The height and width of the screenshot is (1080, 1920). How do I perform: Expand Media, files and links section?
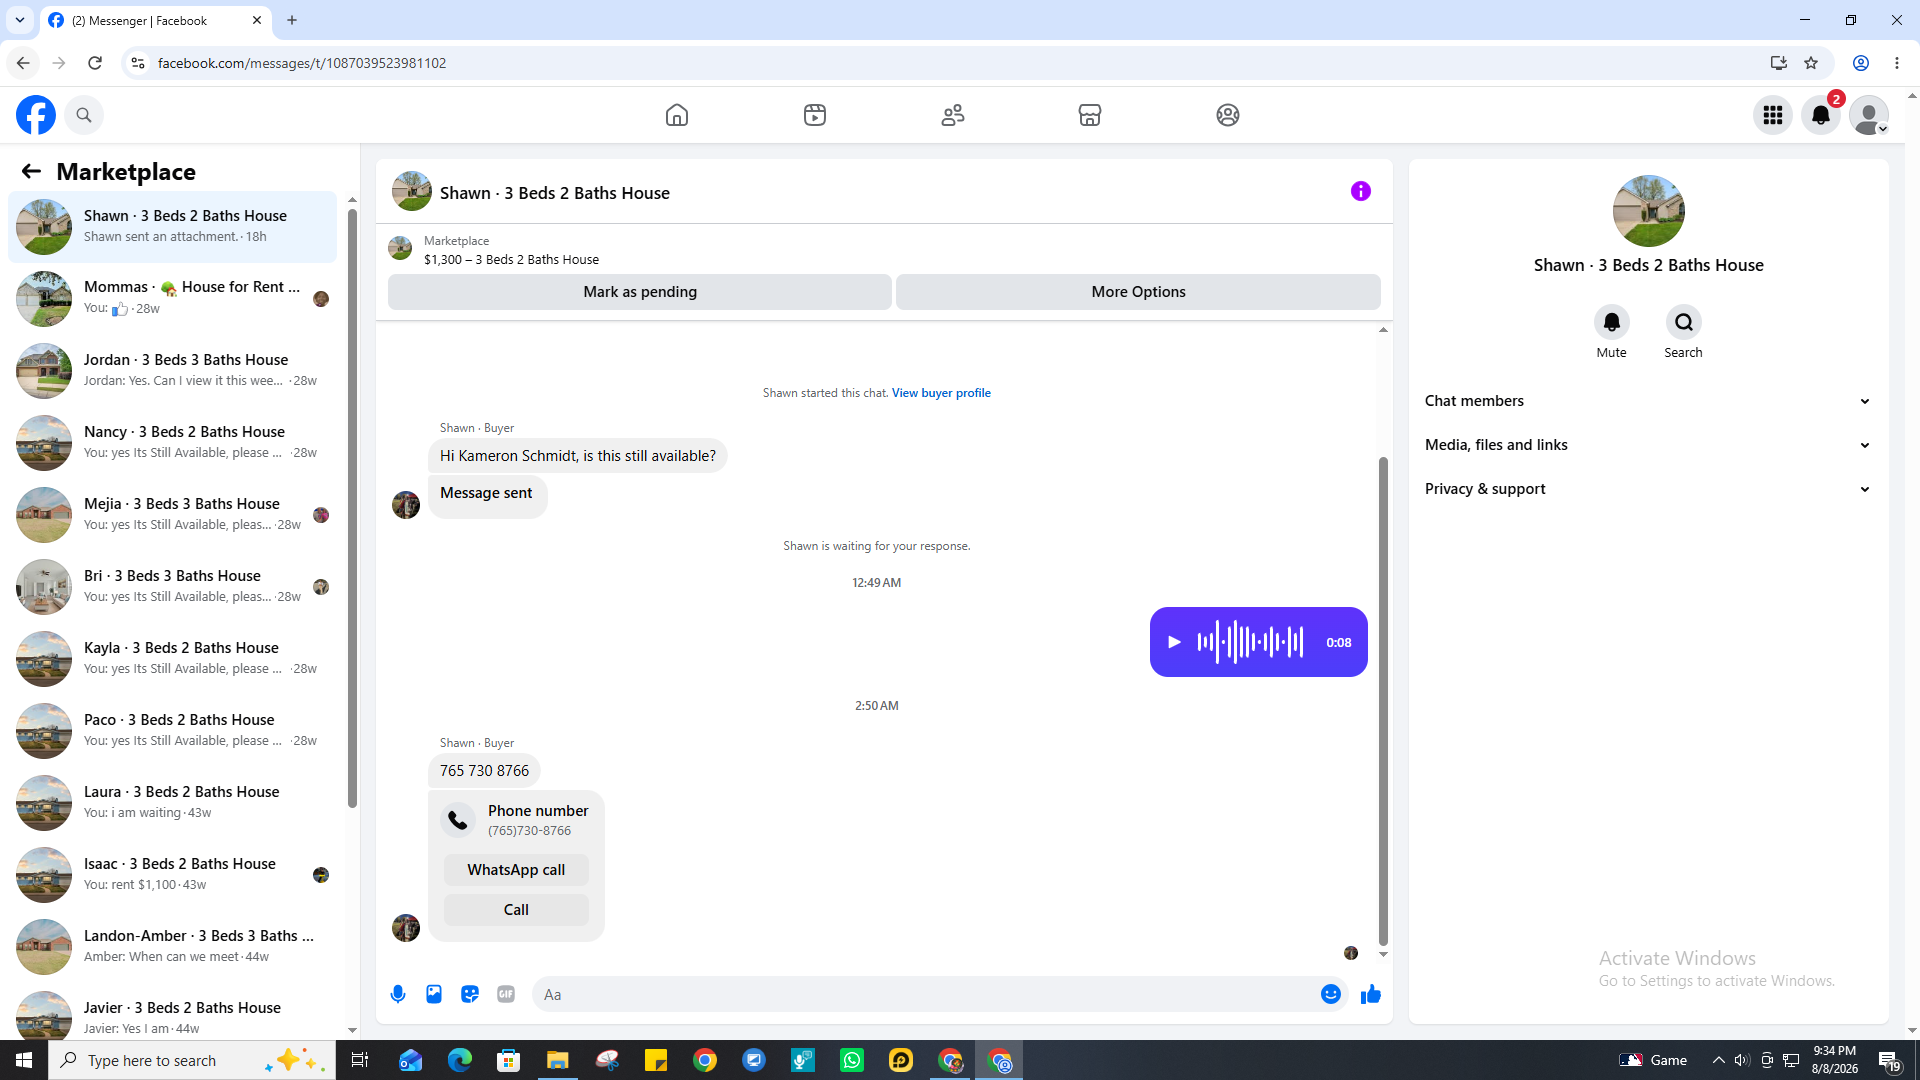coord(1648,445)
